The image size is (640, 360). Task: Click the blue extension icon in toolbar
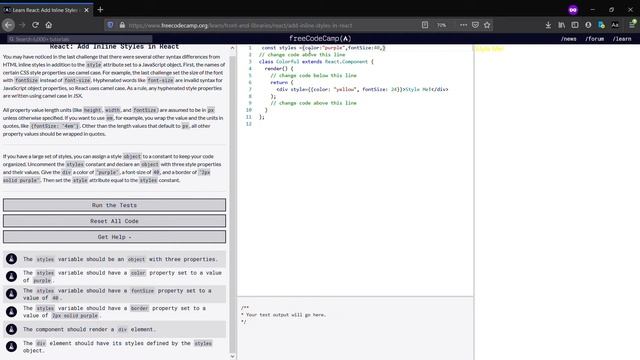coord(602,25)
